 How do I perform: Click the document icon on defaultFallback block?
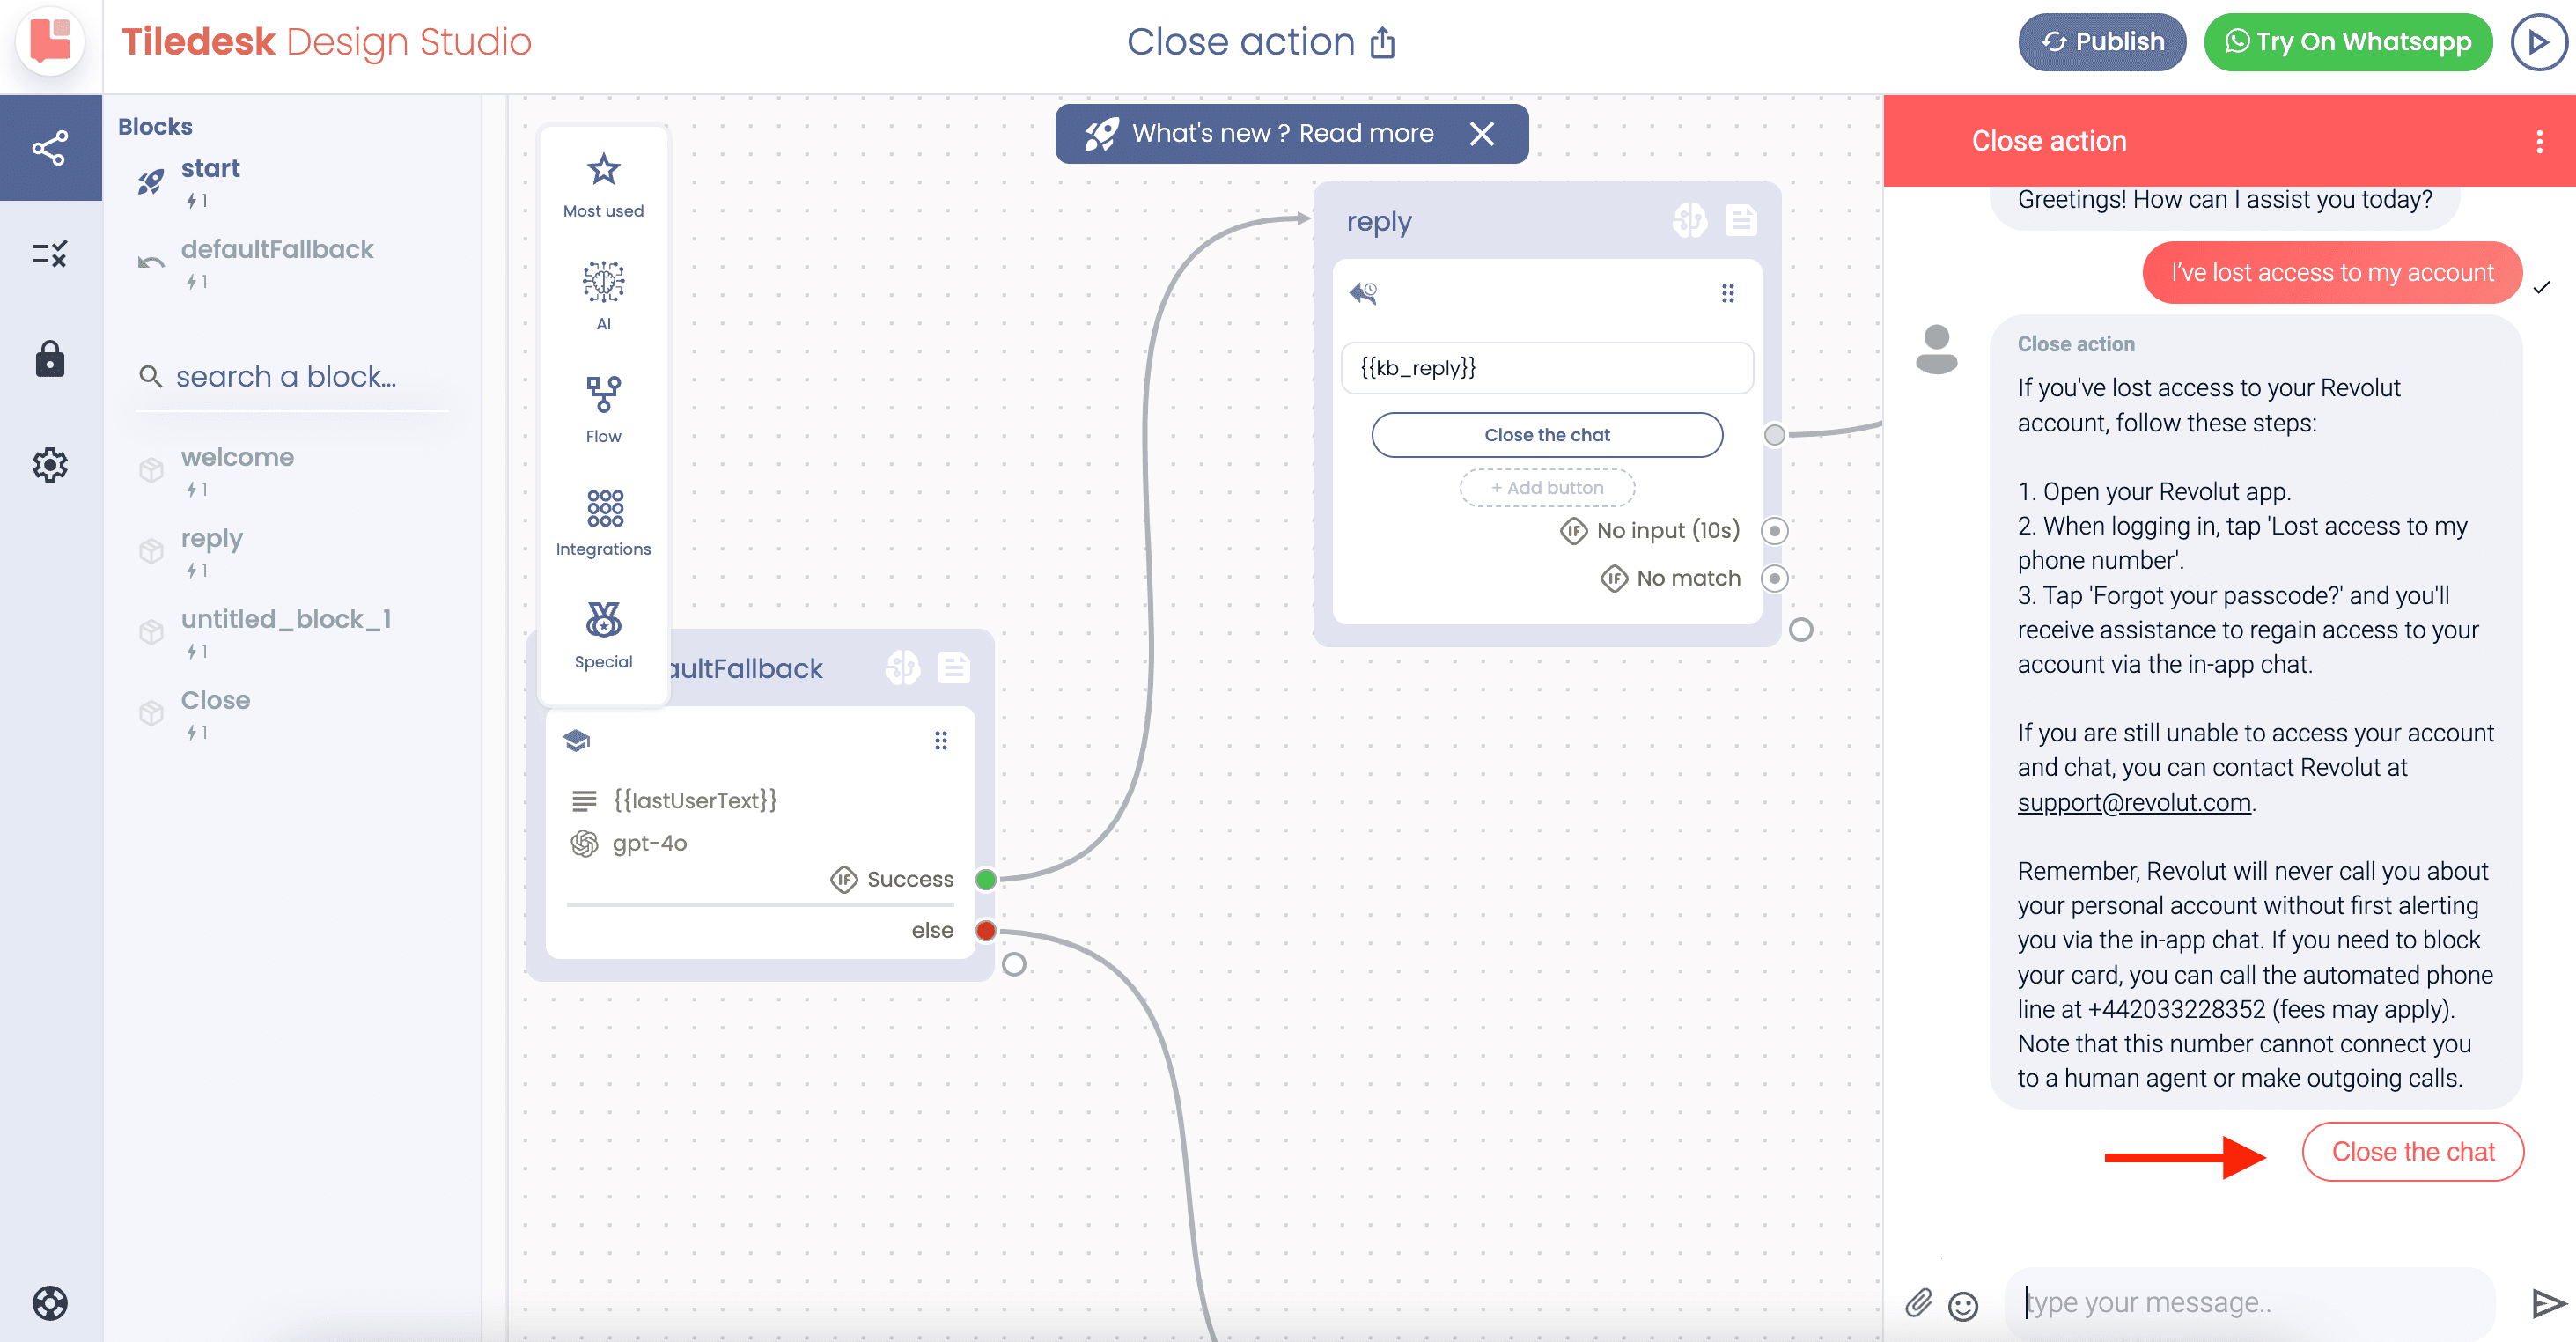coord(954,667)
